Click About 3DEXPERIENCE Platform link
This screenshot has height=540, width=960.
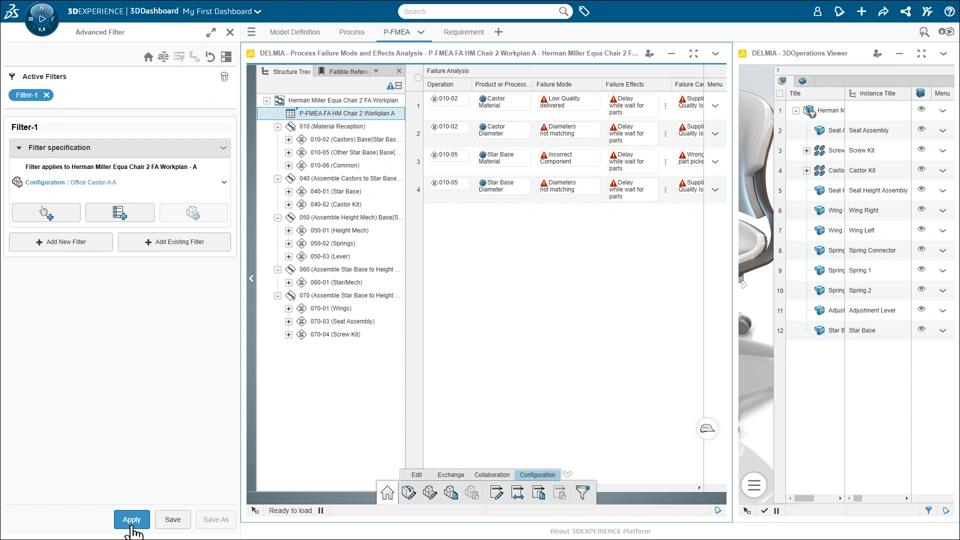(x=600, y=531)
